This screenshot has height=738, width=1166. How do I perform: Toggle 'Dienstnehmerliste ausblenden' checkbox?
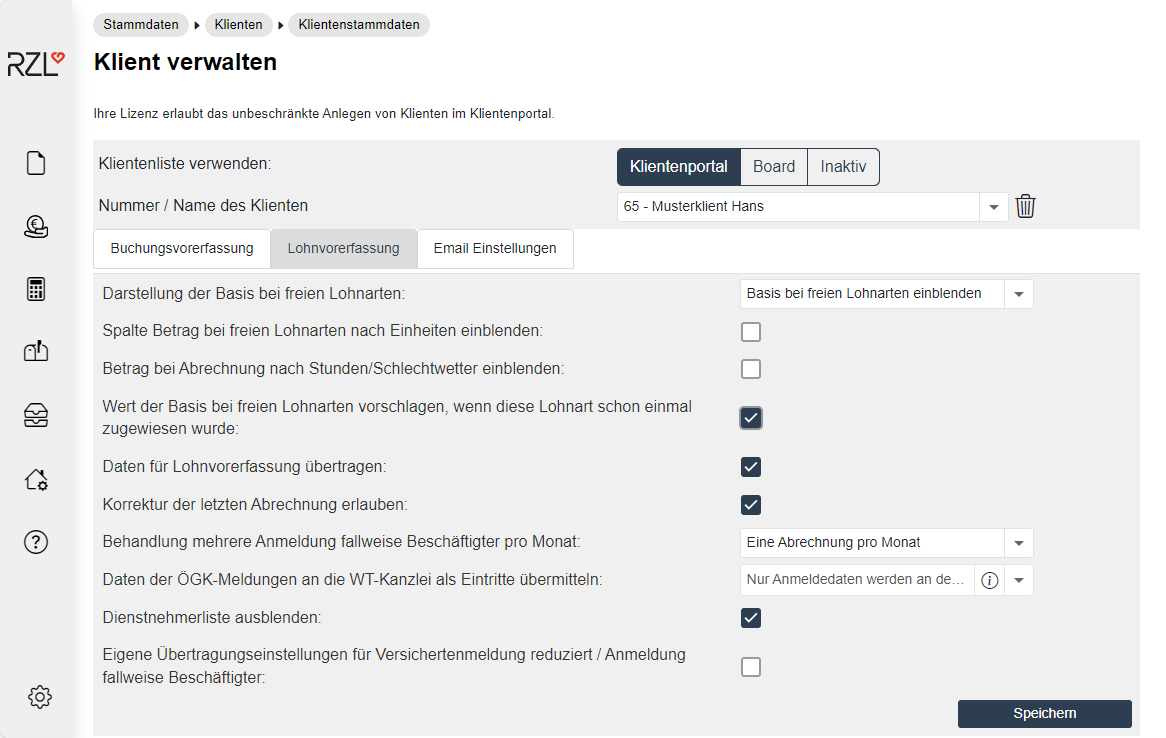point(751,618)
